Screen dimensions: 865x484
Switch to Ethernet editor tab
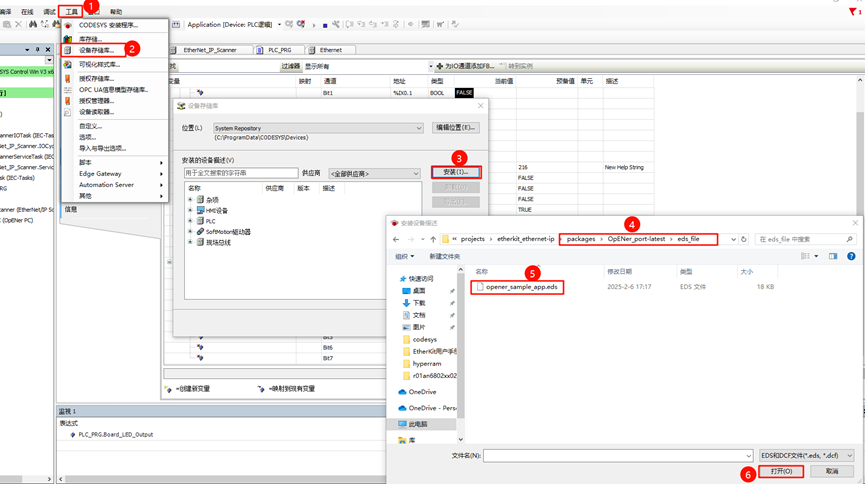330,50
